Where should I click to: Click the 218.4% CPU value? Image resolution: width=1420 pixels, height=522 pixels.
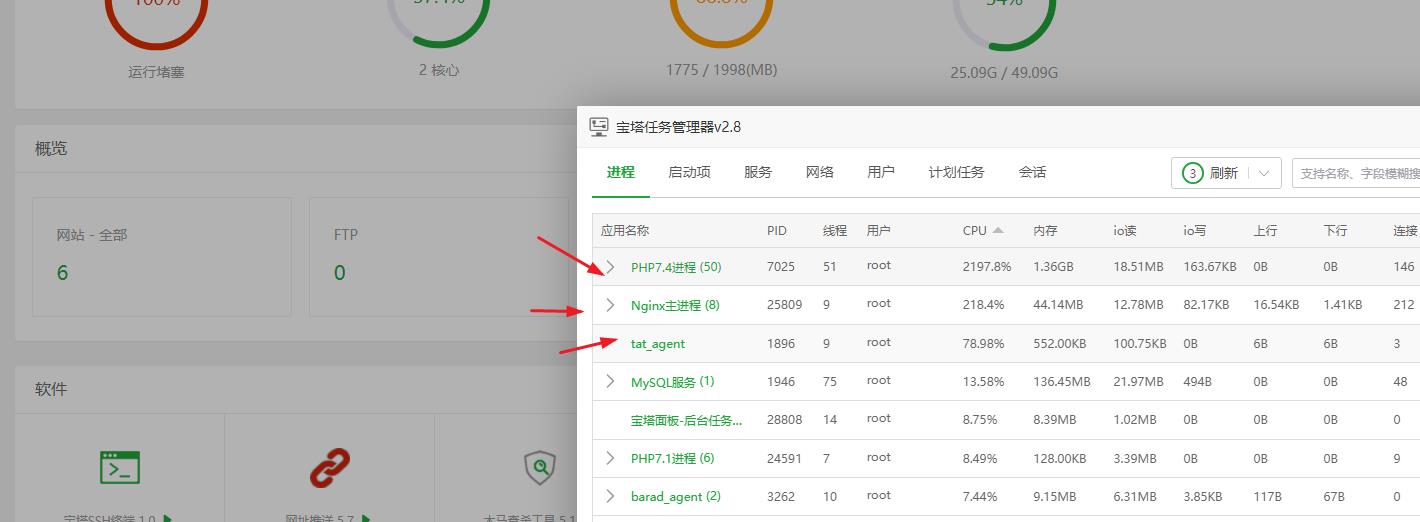(984, 304)
